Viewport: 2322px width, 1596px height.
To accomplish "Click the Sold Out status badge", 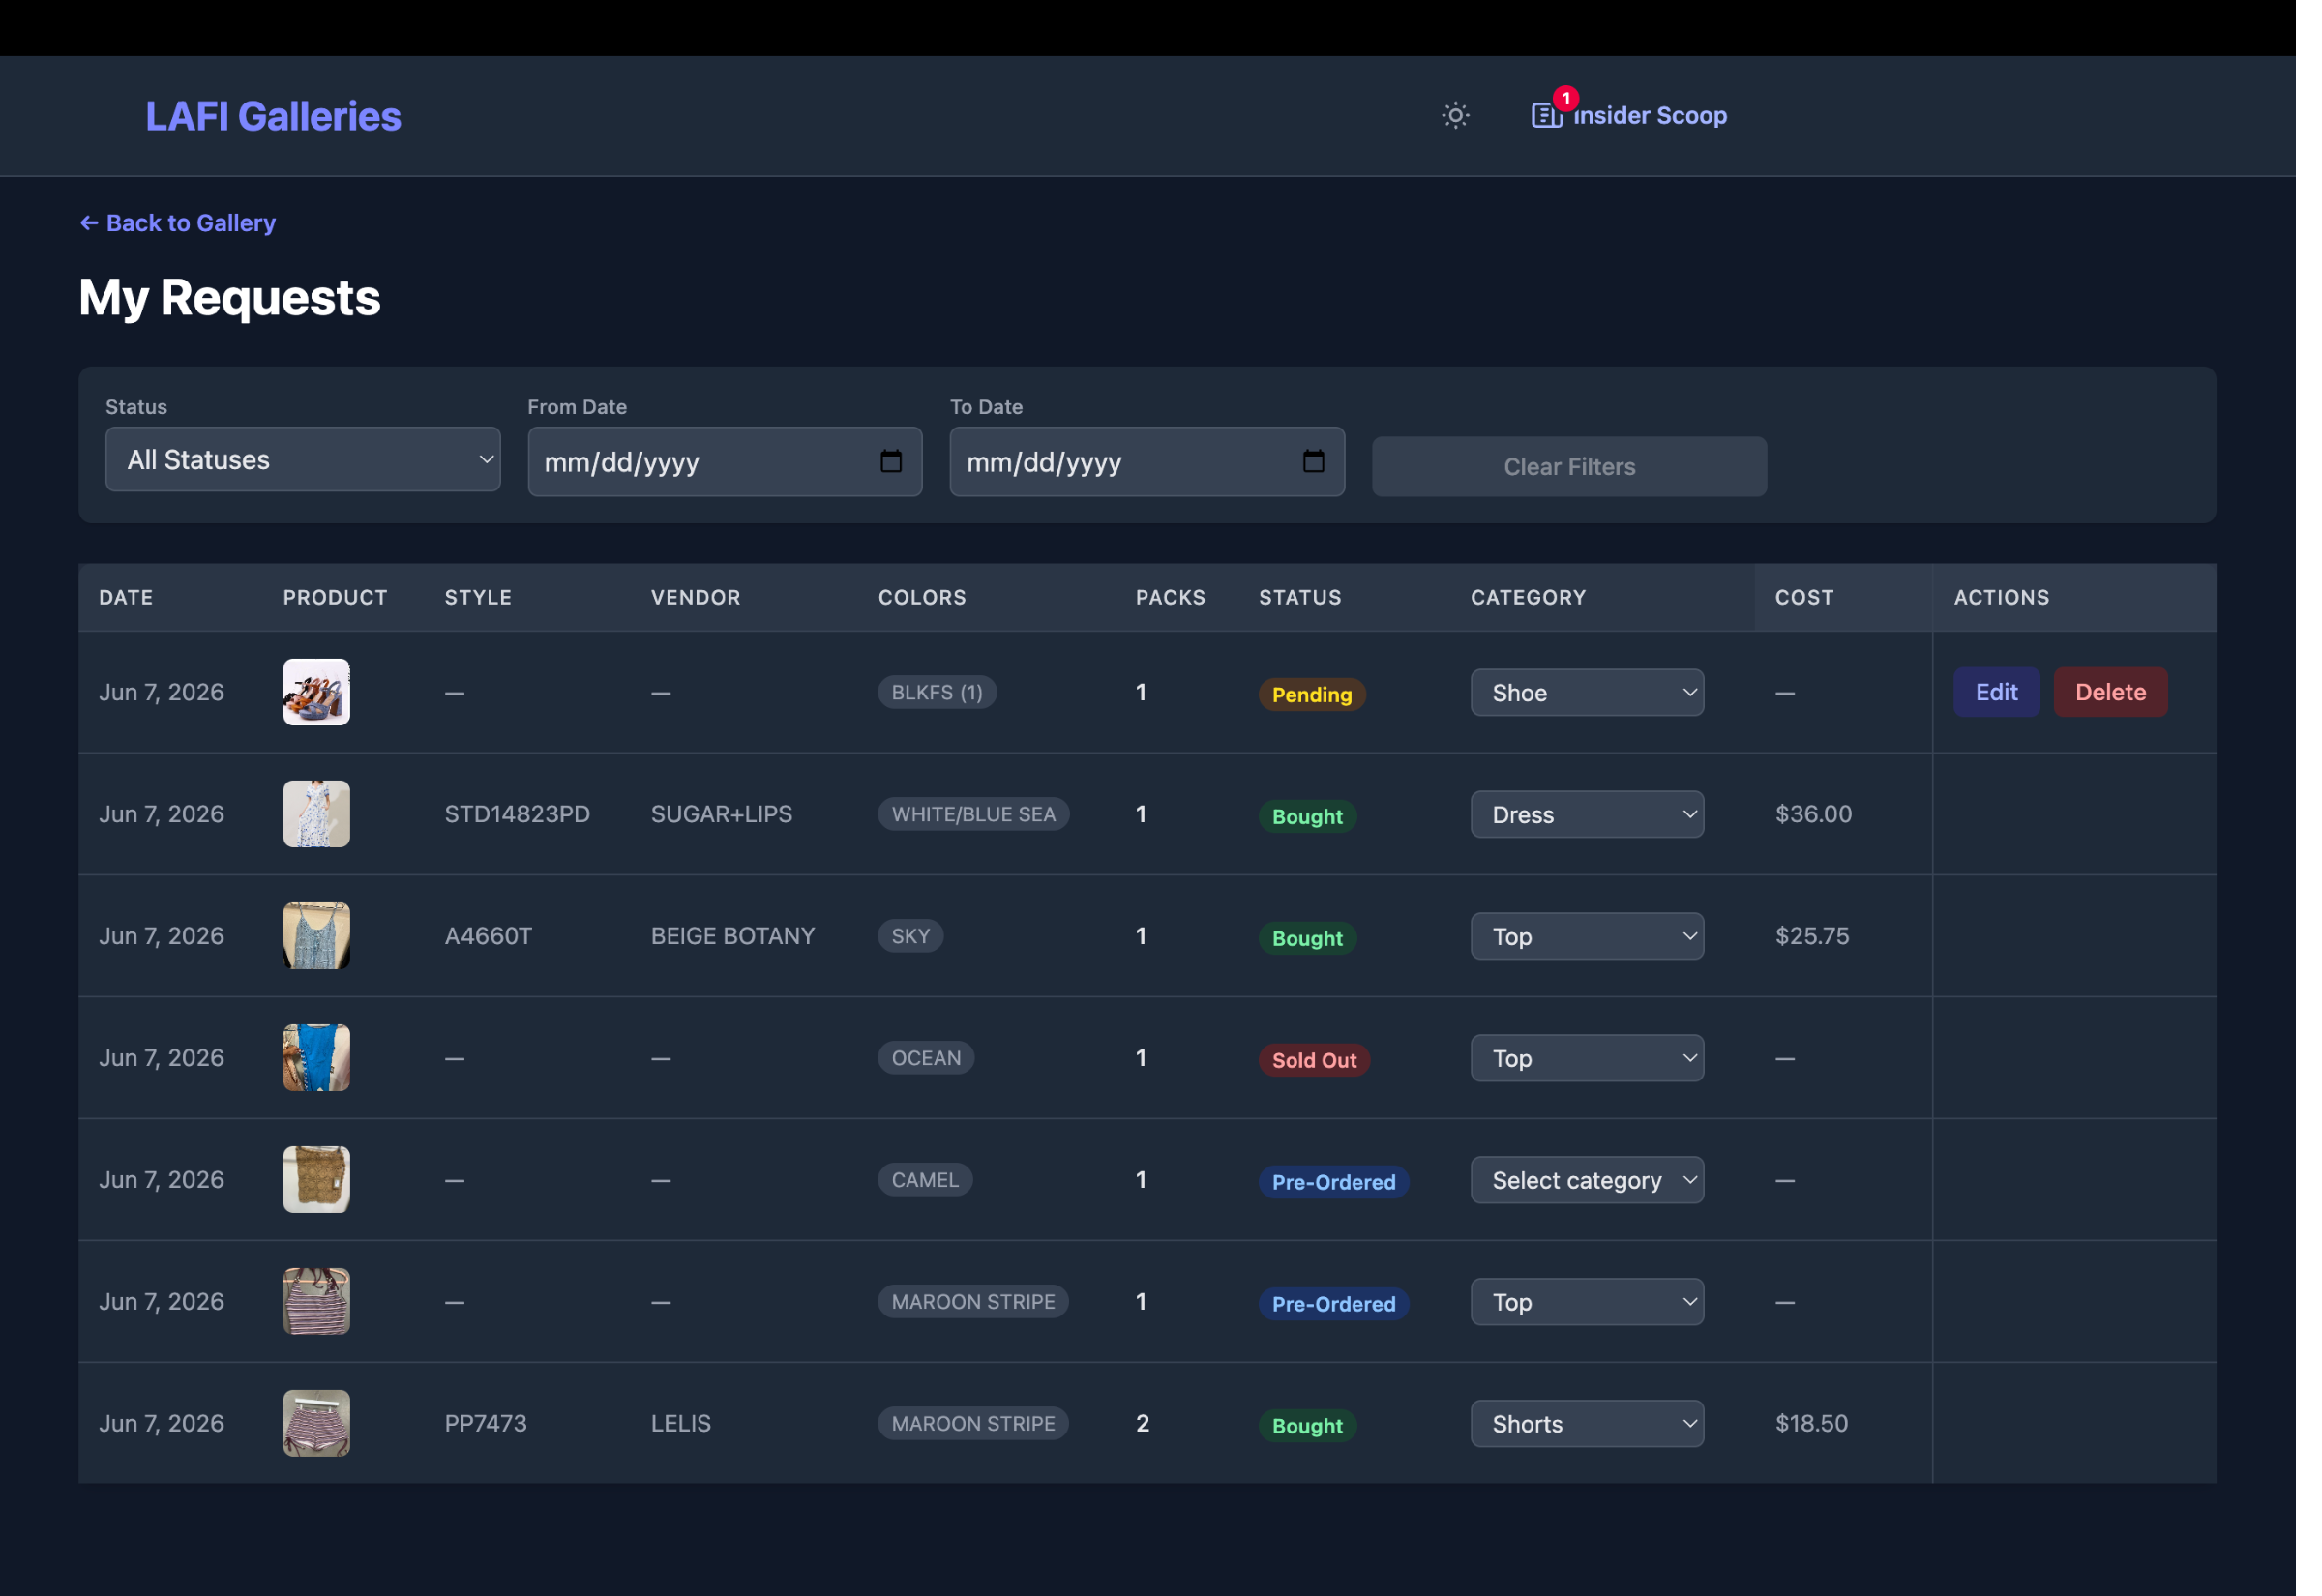I will coord(1314,1061).
